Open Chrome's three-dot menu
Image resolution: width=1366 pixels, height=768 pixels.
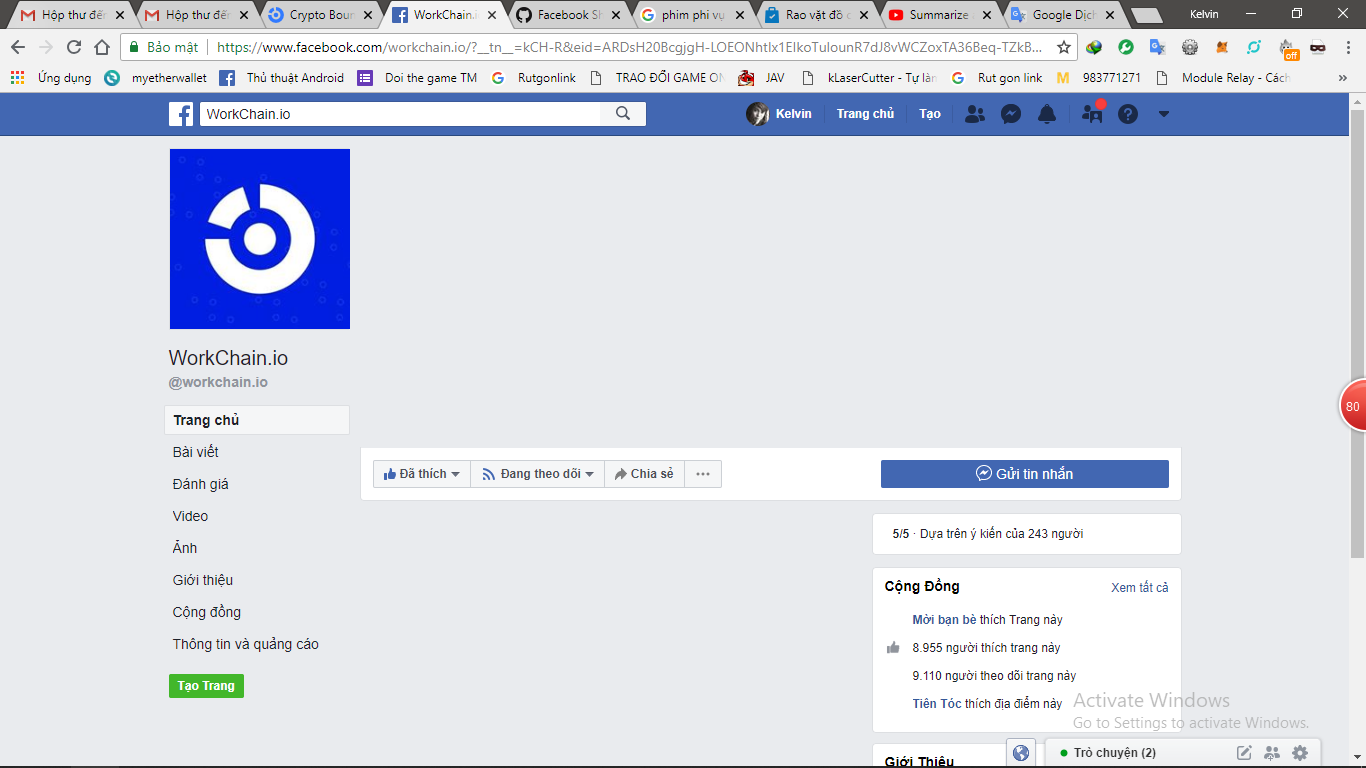click(x=1347, y=47)
